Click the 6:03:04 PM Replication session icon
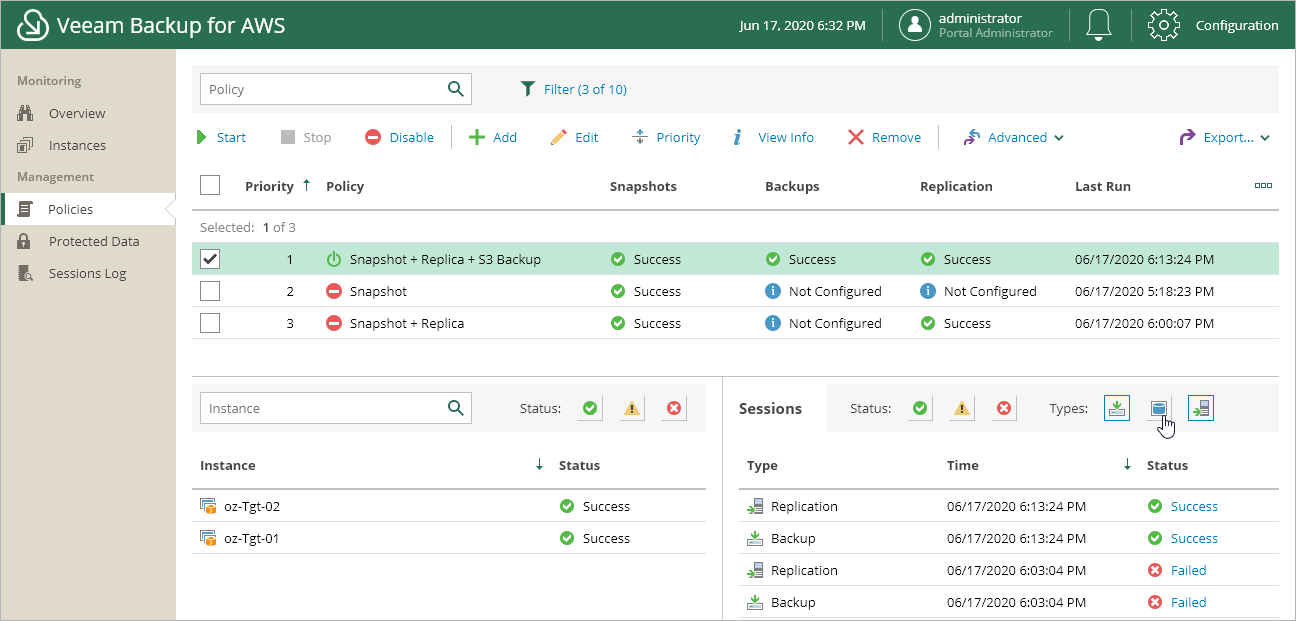This screenshot has width=1296, height=621. 755,570
